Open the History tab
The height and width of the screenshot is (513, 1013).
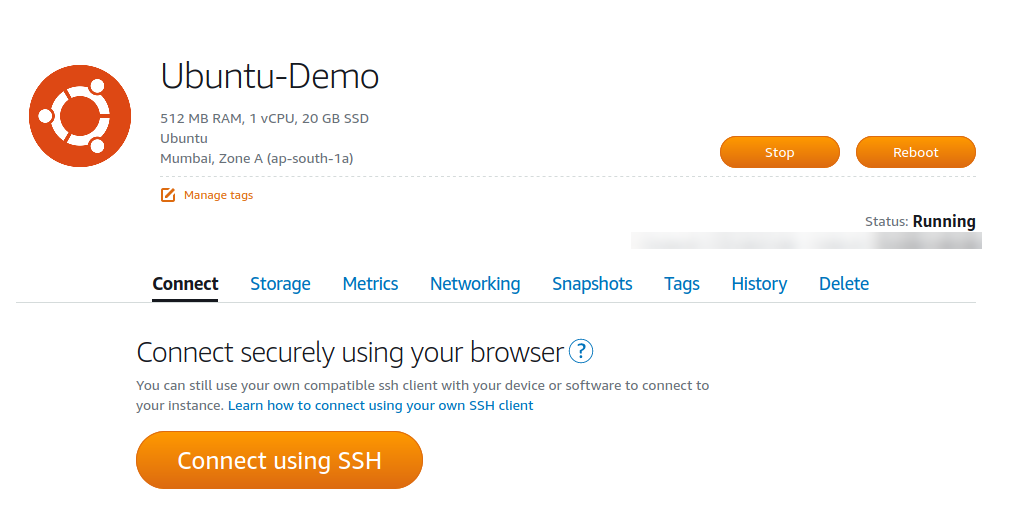pyautogui.click(x=759, y=284)
